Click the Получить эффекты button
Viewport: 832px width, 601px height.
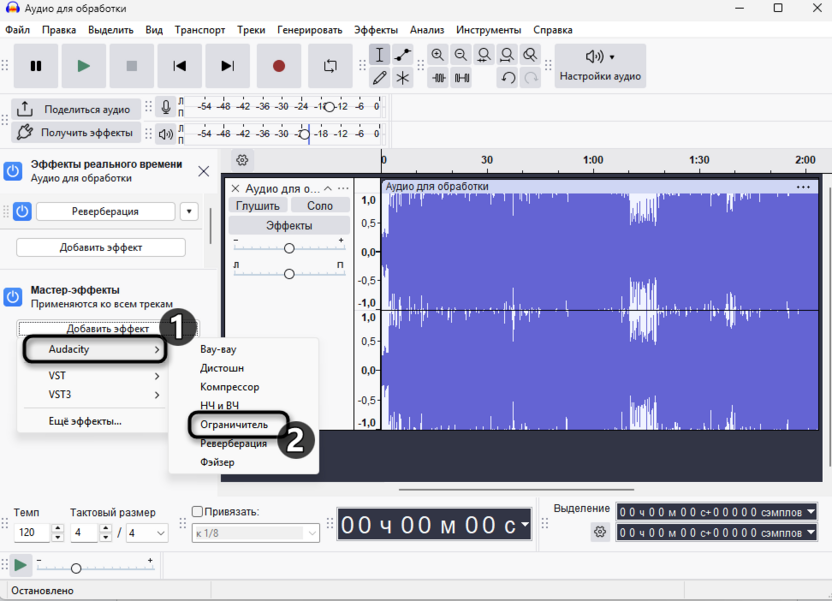click(76, 133)
